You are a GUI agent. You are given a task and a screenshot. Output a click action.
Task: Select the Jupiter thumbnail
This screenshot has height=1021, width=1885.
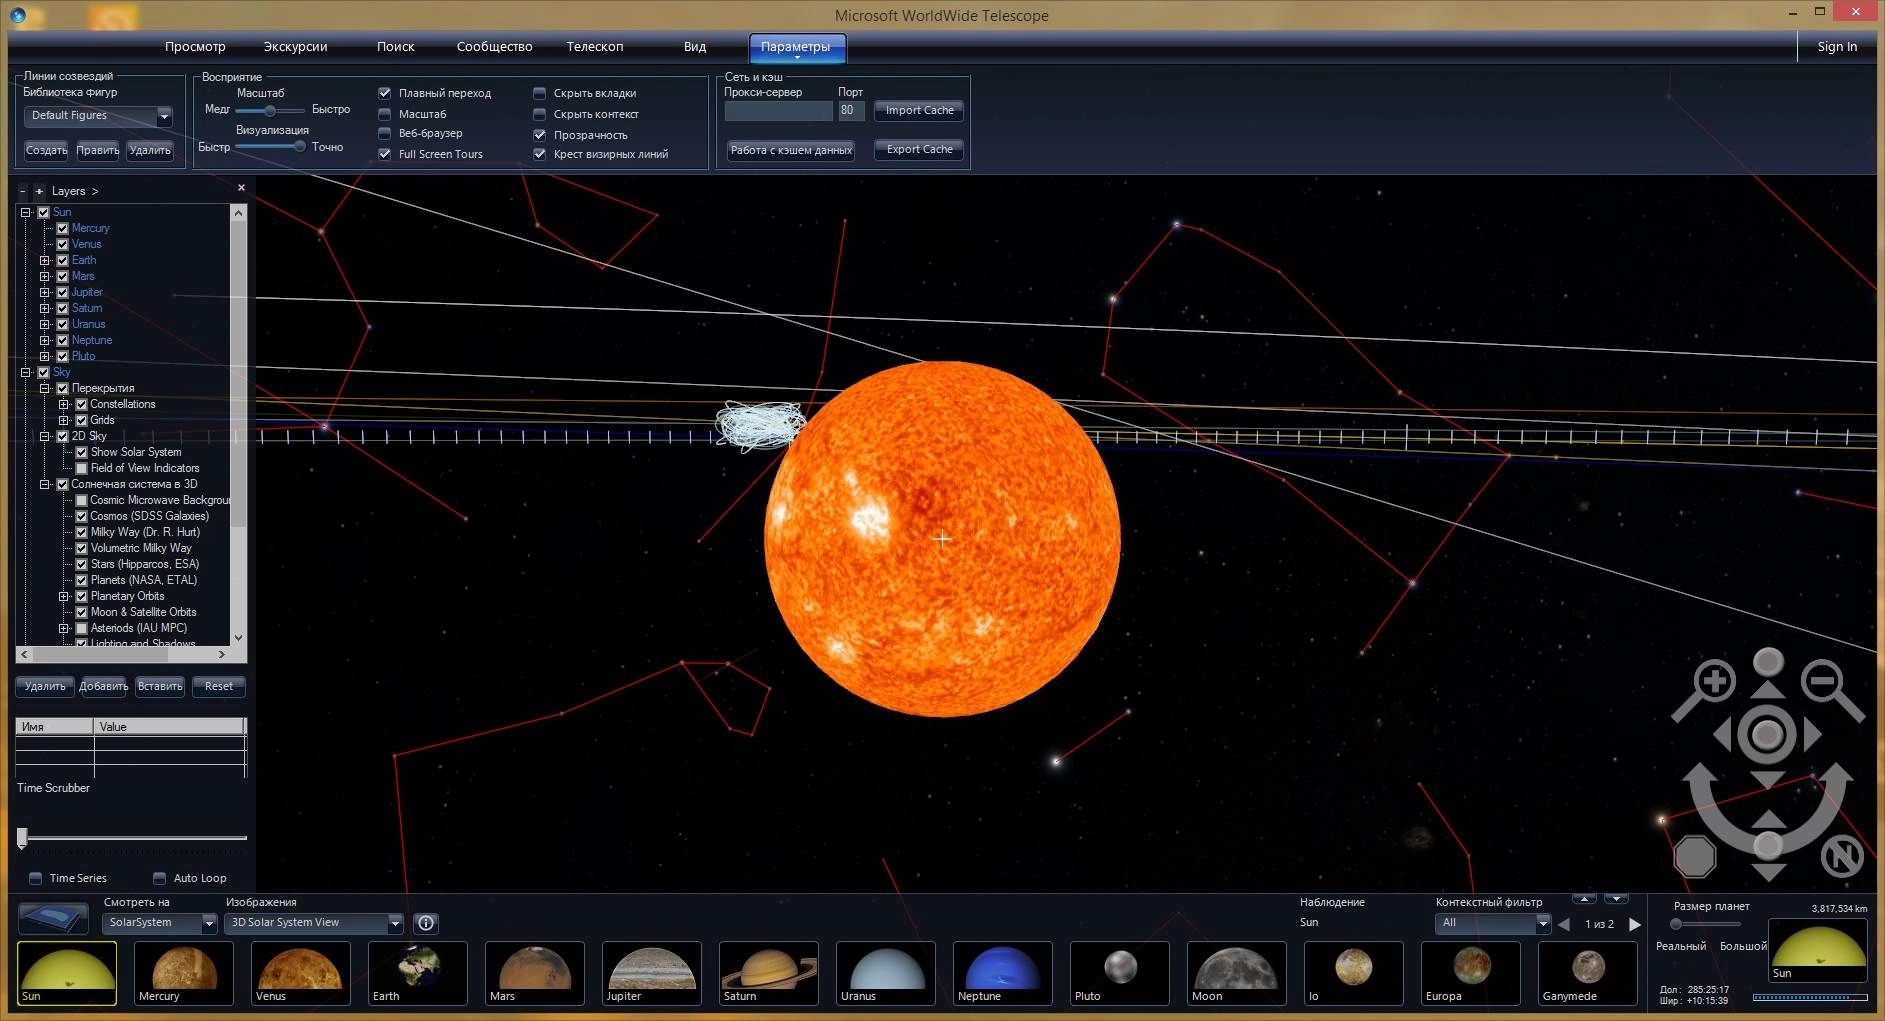tap(652, 973)
